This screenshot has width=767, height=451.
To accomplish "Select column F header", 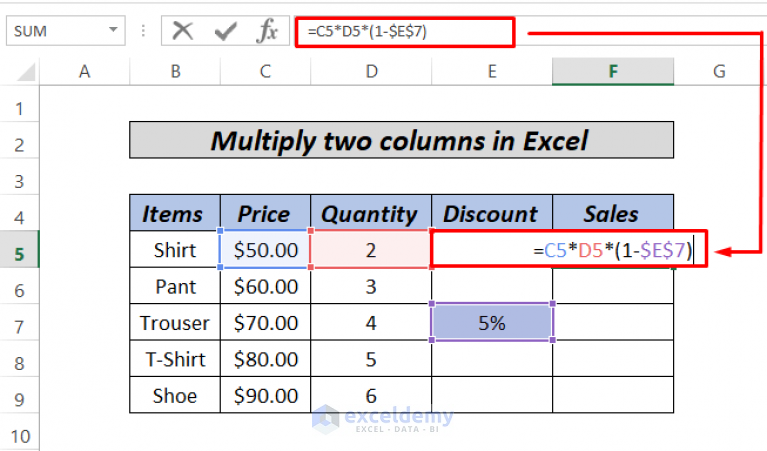I will (x=611, y=71).
